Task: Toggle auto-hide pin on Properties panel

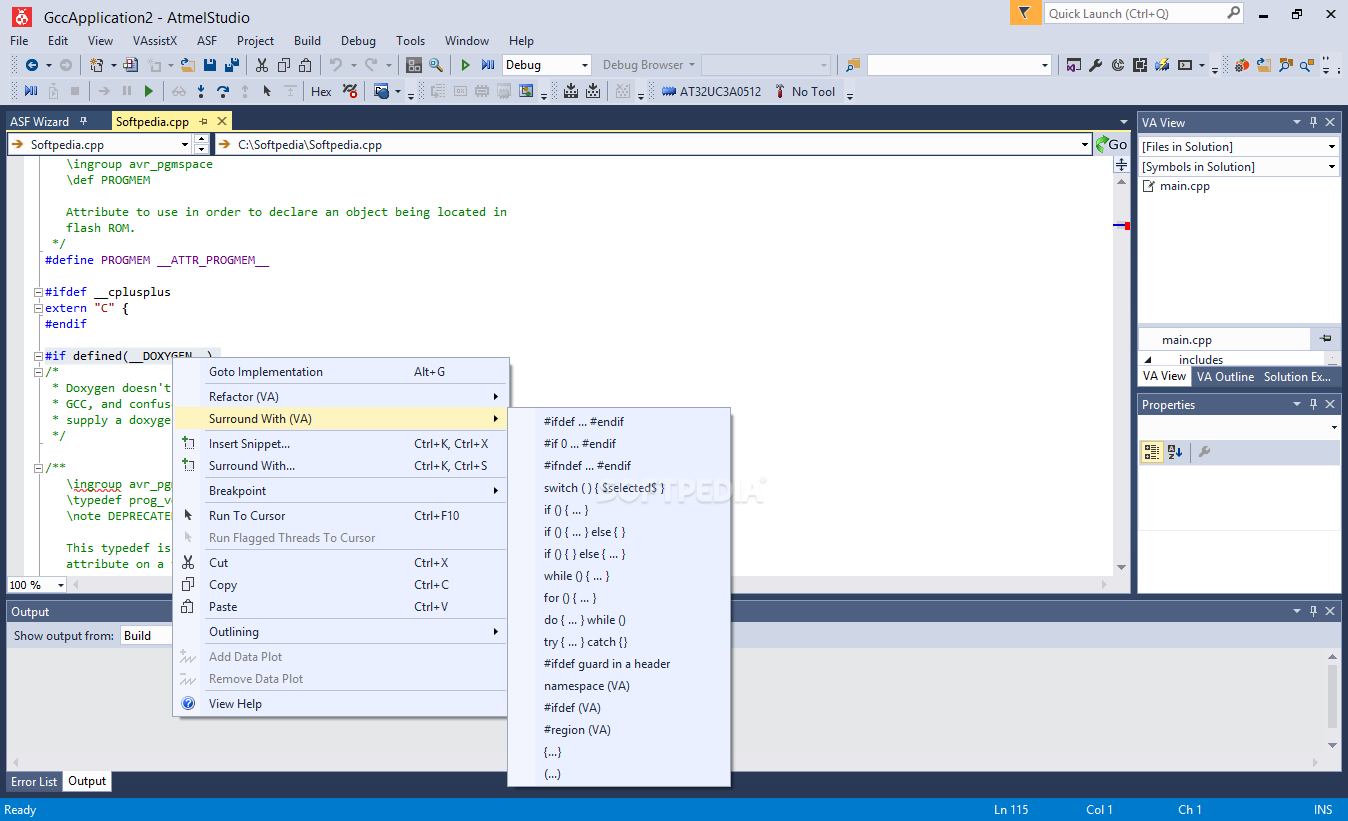Action: click(1313, 404)
